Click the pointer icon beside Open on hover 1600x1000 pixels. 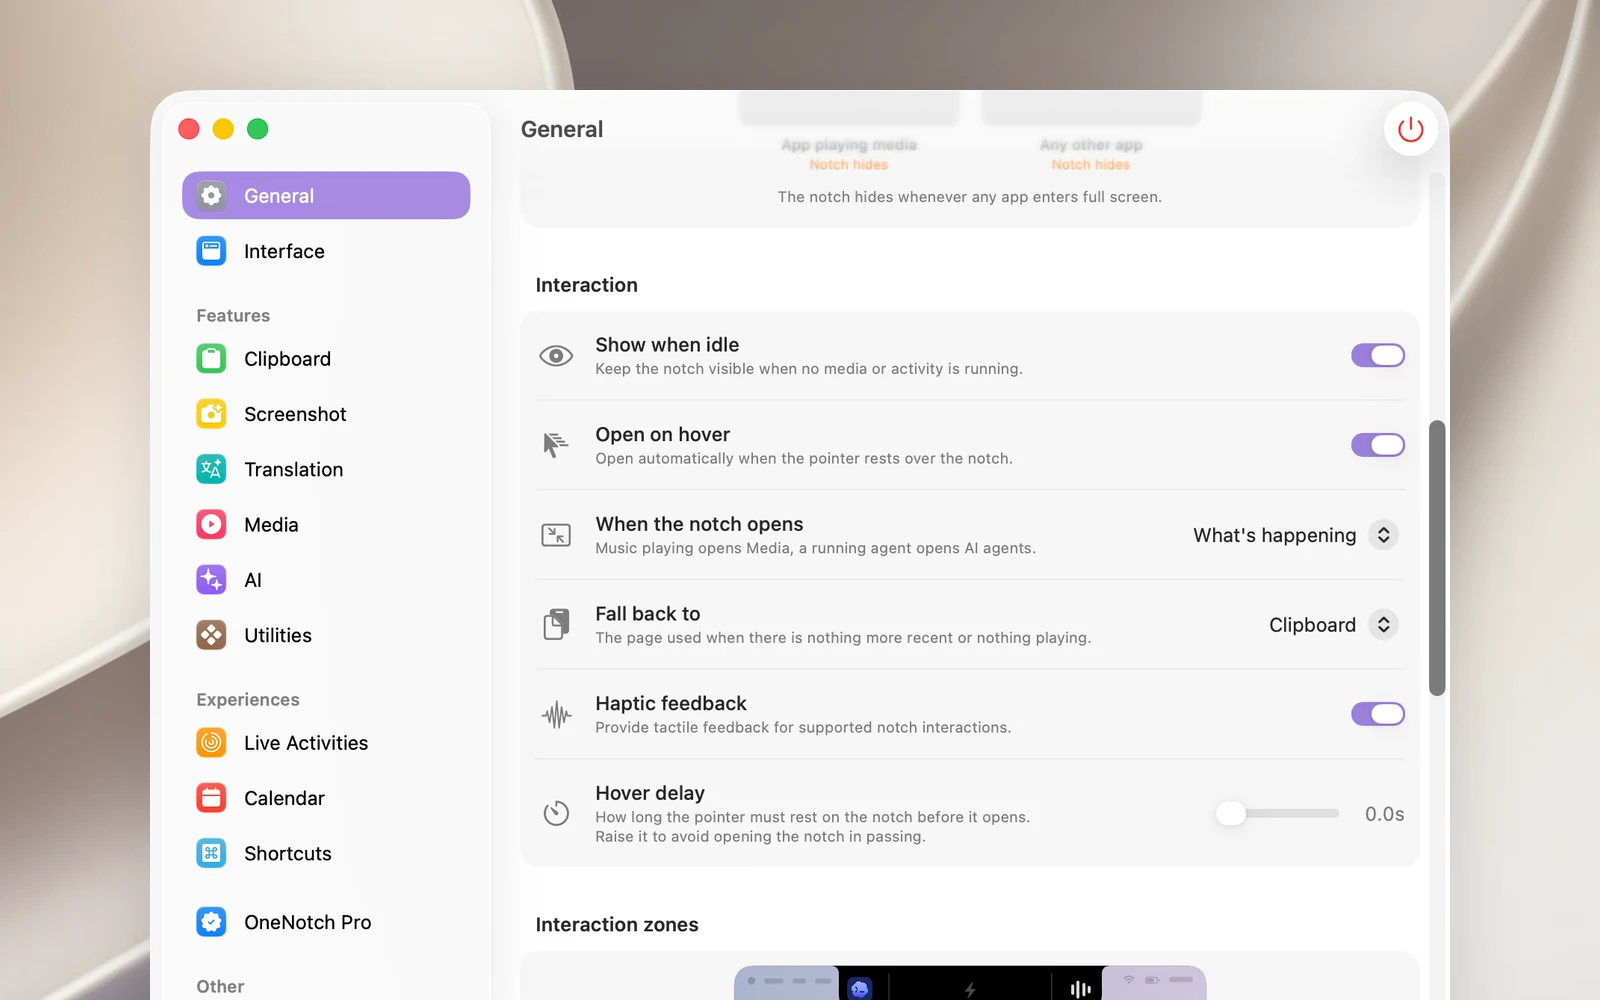[x=556, y=445]
